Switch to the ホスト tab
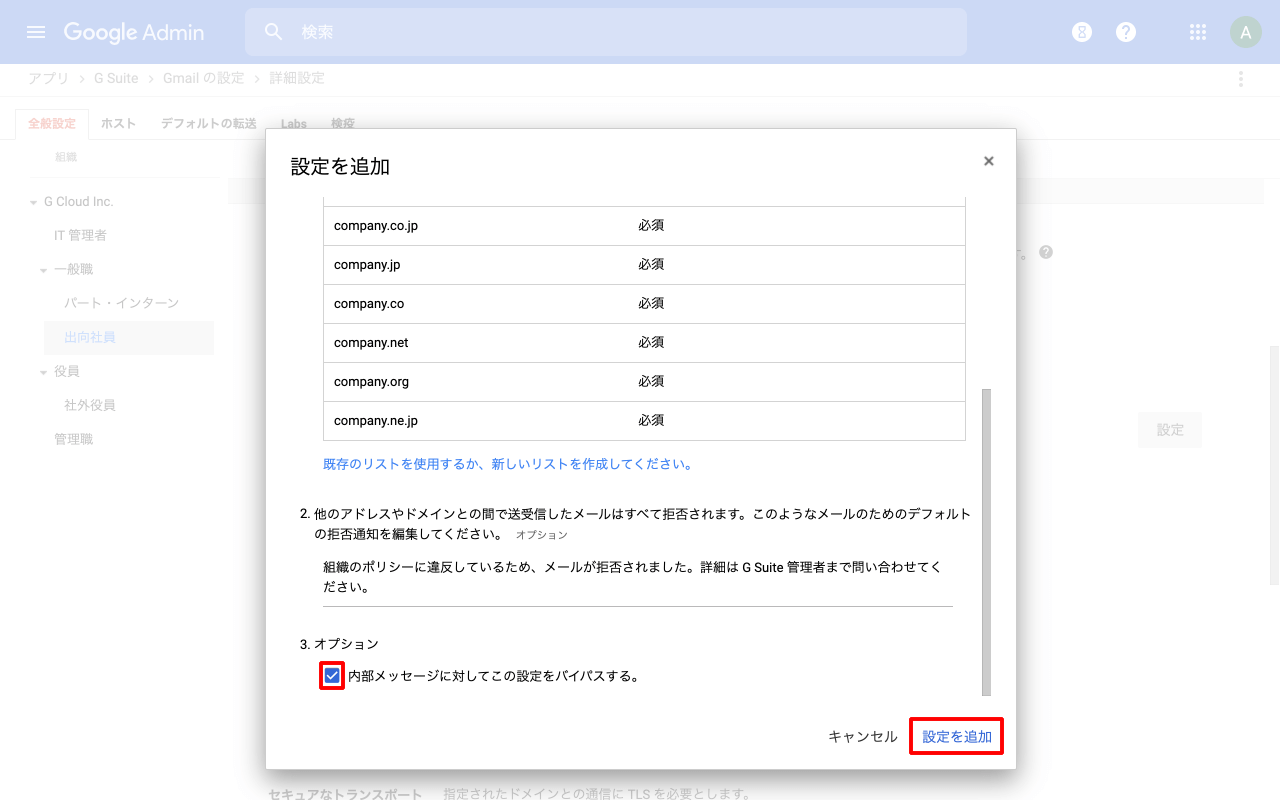 (118, 124)
